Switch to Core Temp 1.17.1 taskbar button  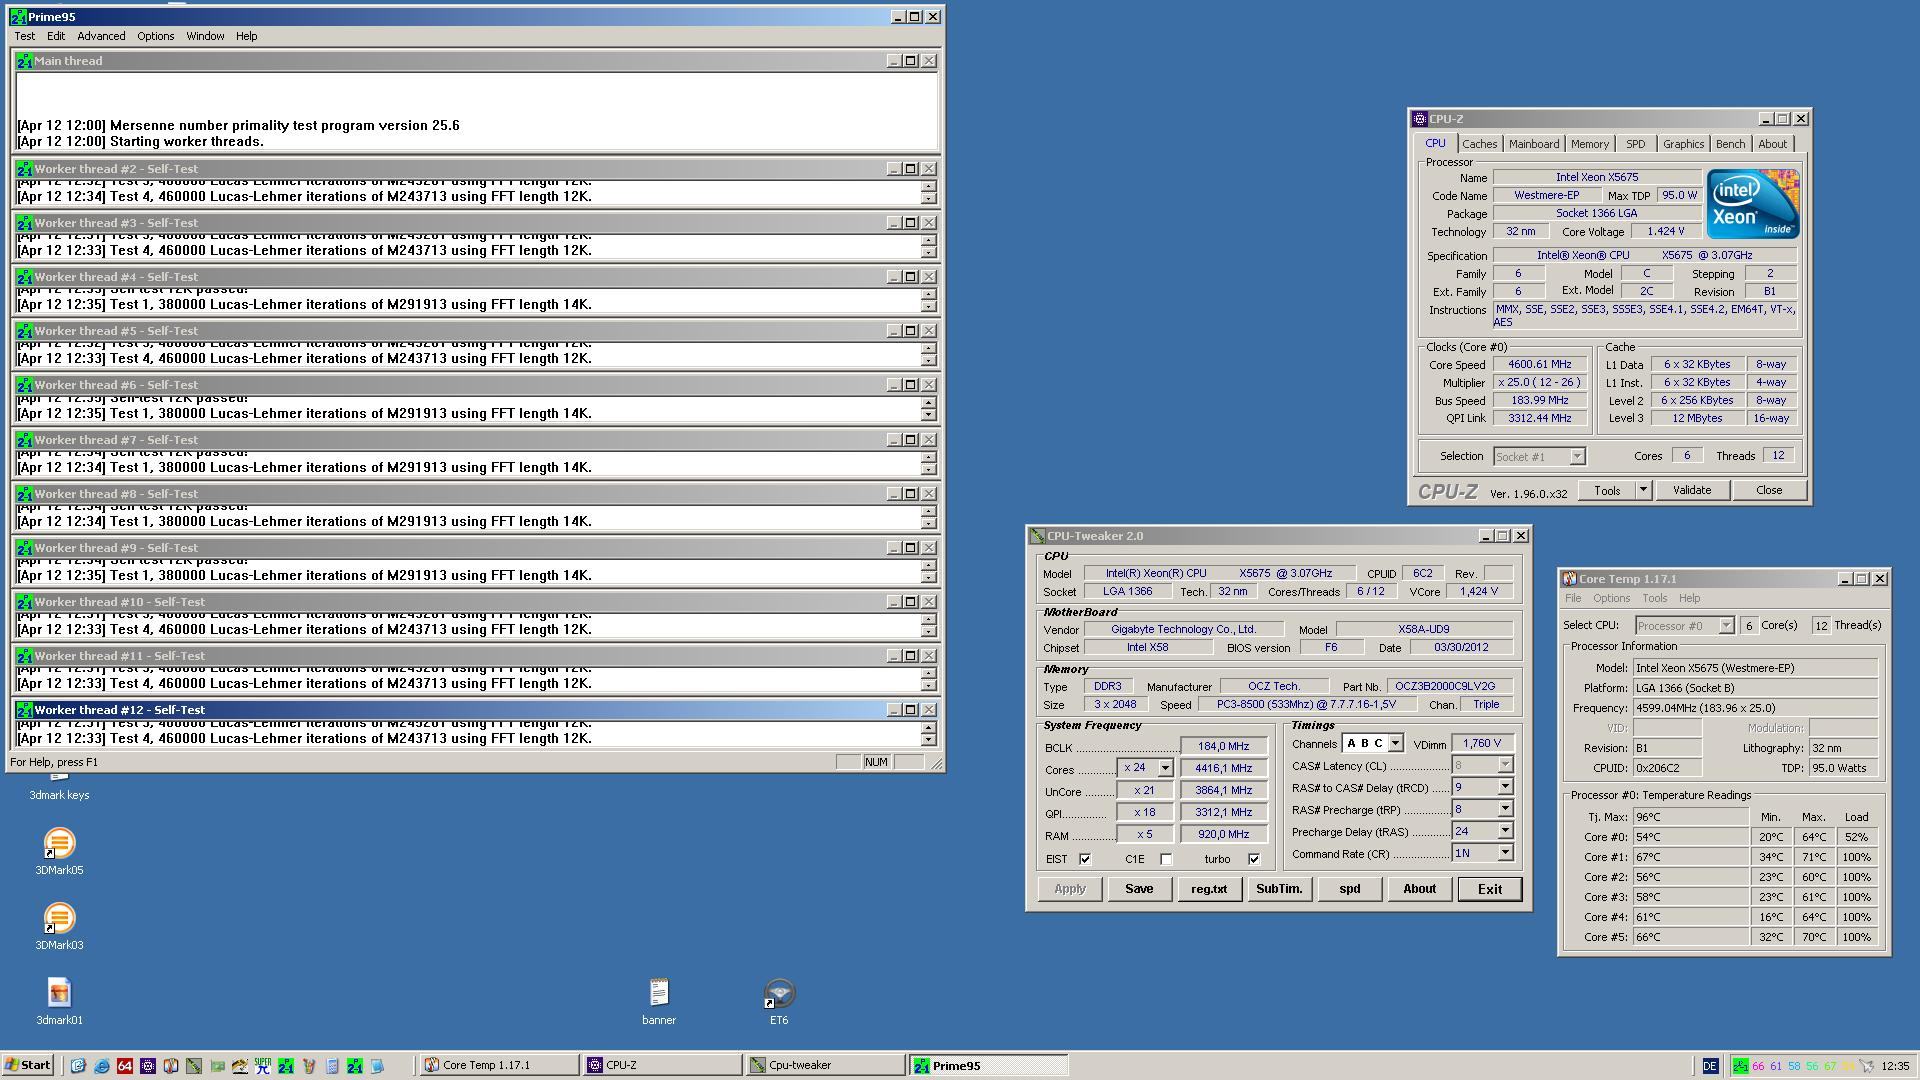498,1066
